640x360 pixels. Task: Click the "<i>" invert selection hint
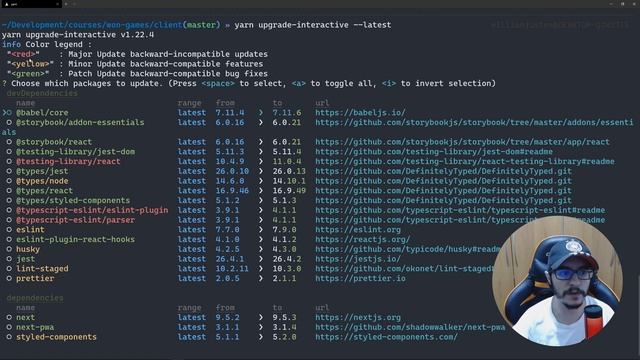click(x=389, y=84)
